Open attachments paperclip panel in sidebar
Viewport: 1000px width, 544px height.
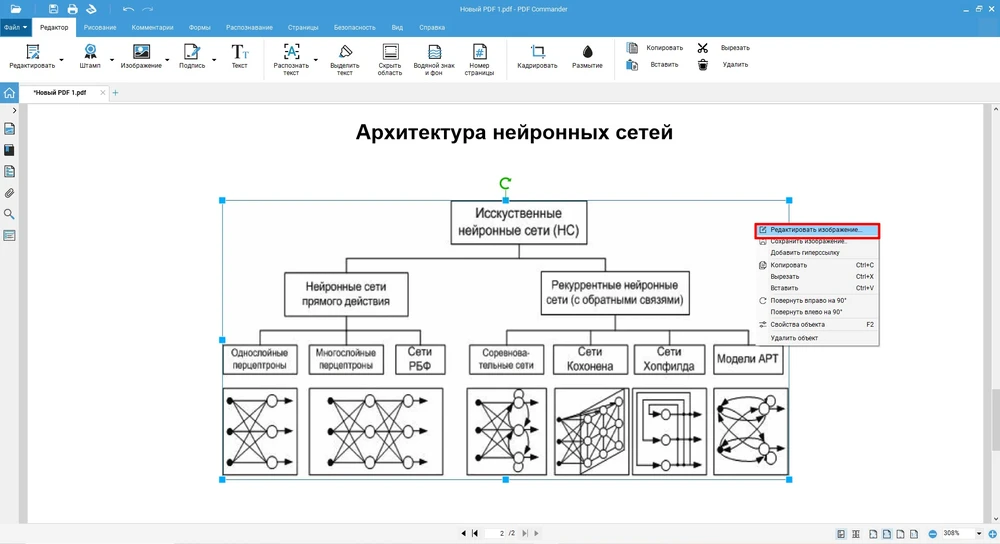pos(10,193)
